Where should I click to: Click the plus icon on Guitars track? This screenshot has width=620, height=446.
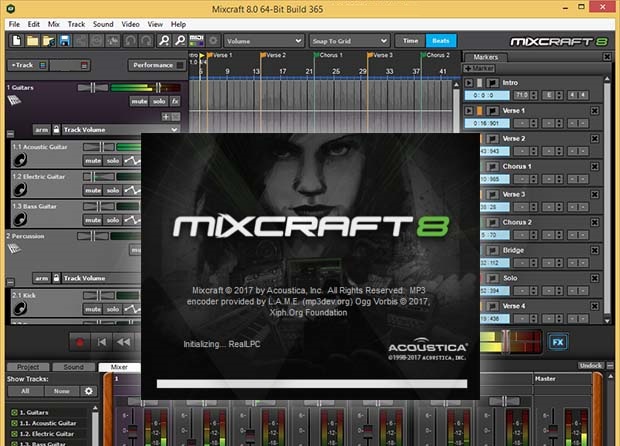coord(166,117)
